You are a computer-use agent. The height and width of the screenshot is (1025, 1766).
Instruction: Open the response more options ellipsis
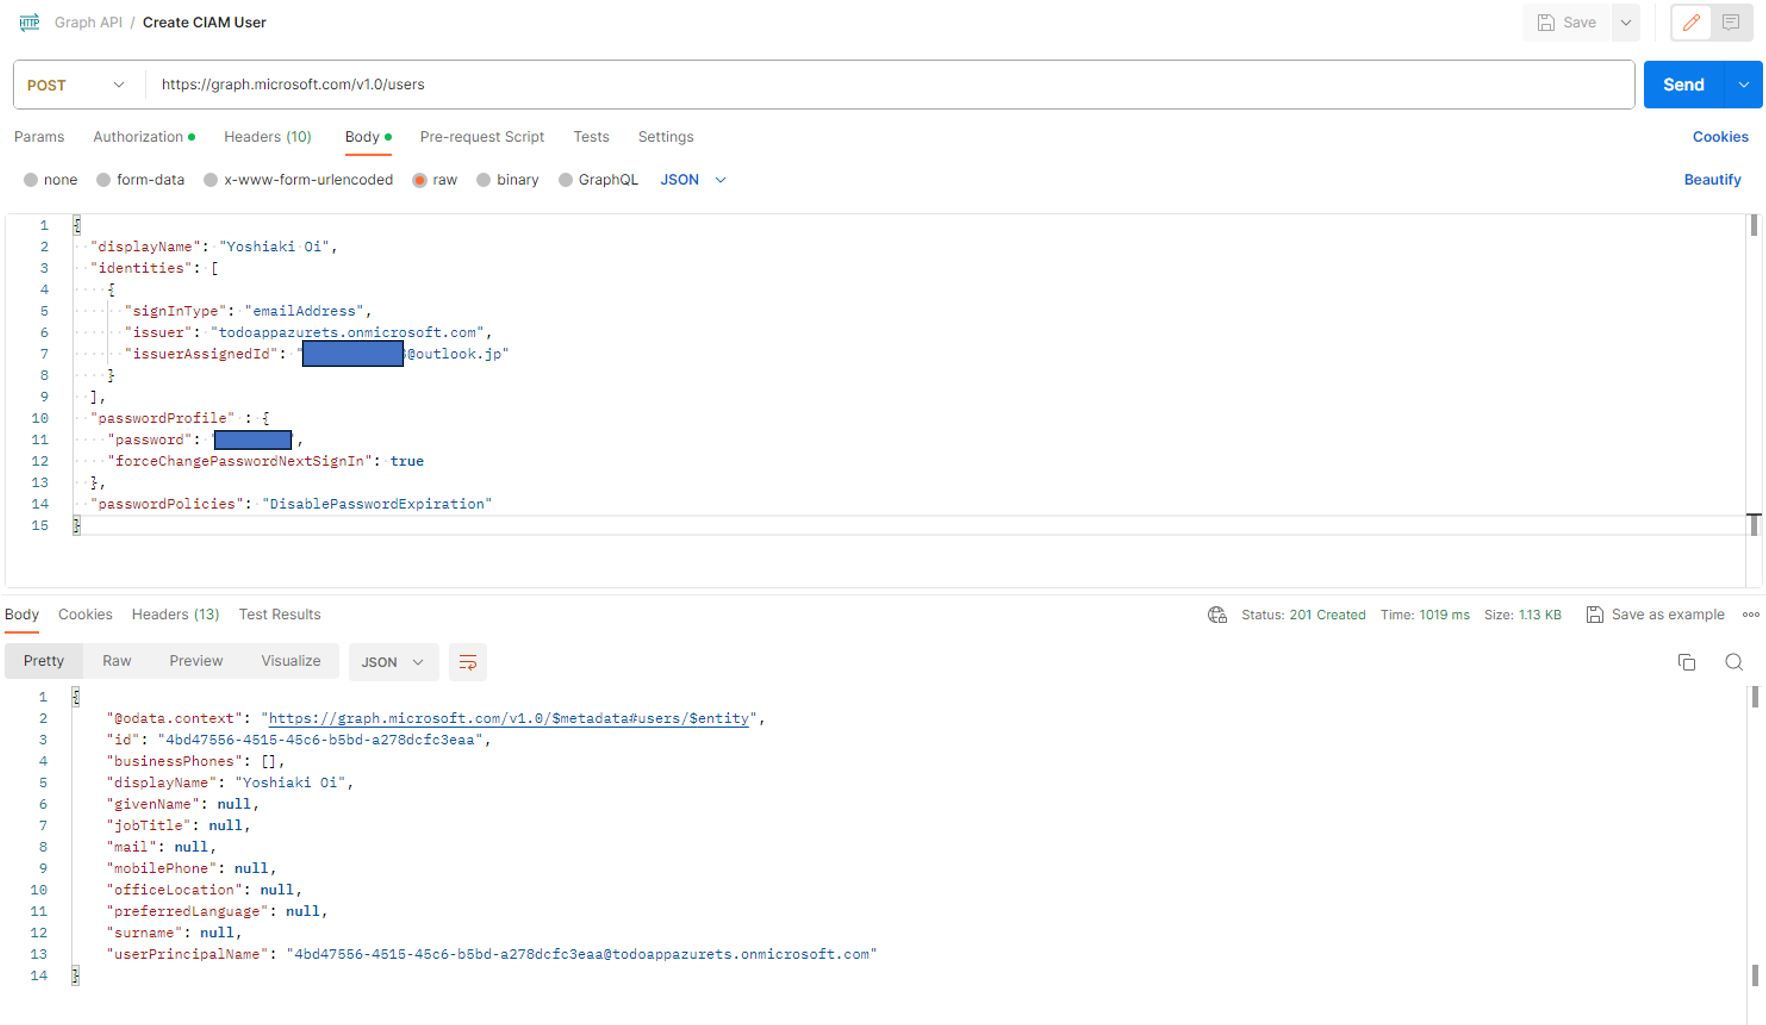1751,615
